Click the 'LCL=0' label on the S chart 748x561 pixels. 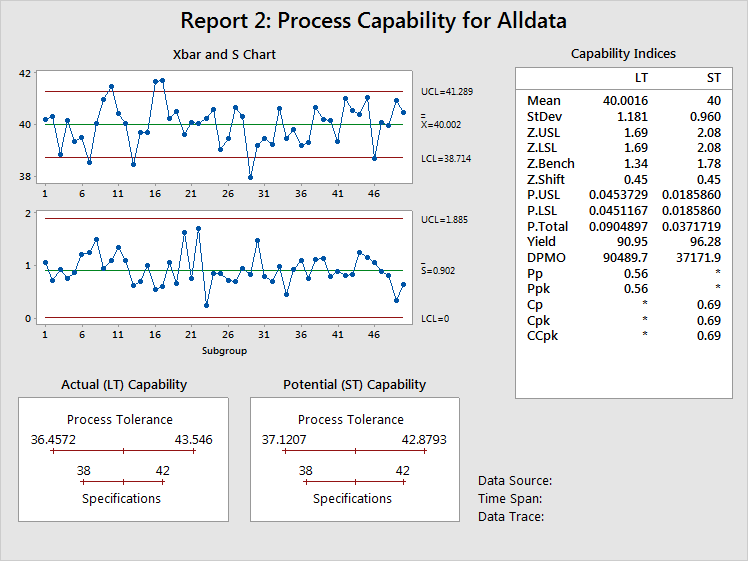[435, 319]
